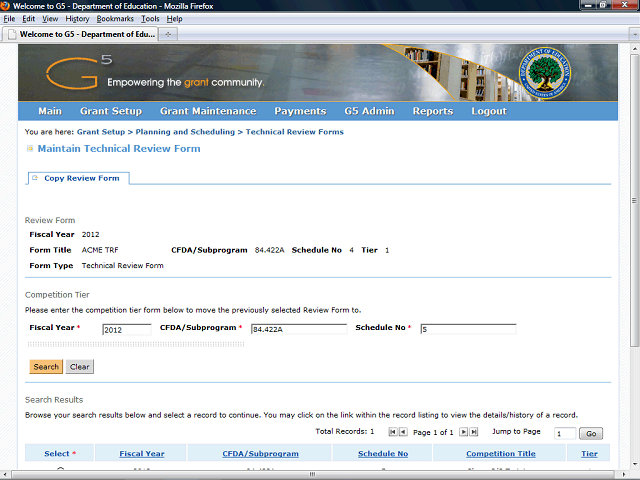The image size is (640, 480).
Task: Click the Schedule No input field
Action: tap(468, 329)
